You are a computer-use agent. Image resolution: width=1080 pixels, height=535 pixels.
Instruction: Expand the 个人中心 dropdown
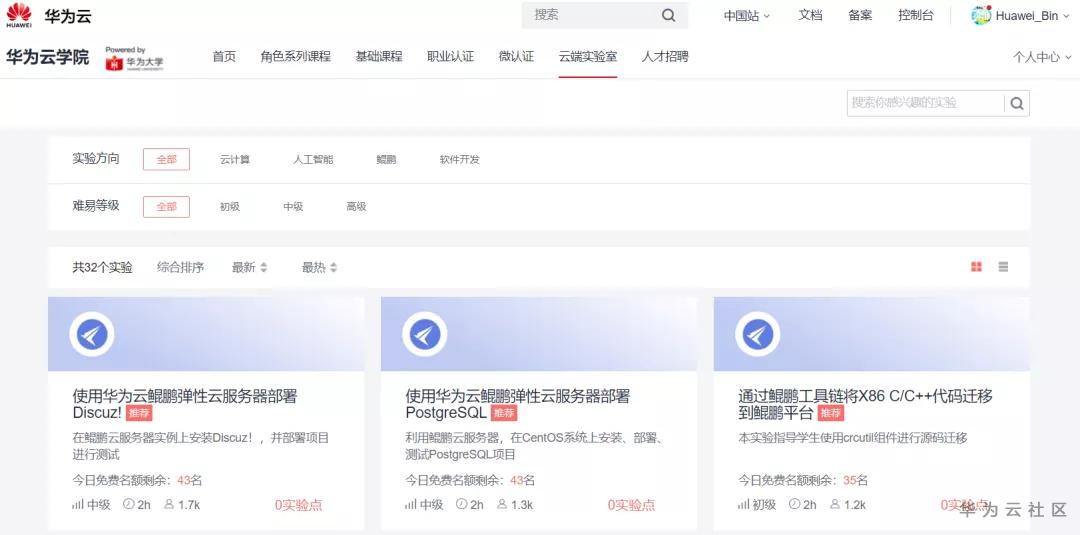[1041, 57]
